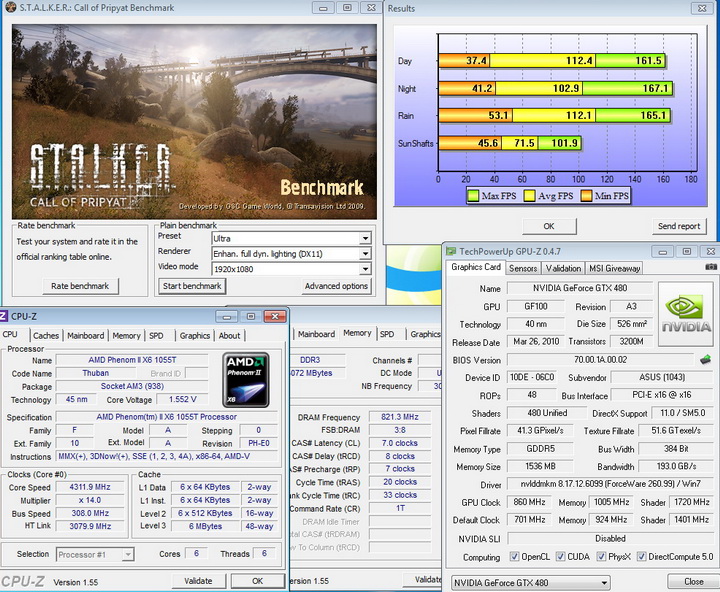Click the Rate benchmark button
Viewport: 720px width, 592px height.
coord(80,286)
